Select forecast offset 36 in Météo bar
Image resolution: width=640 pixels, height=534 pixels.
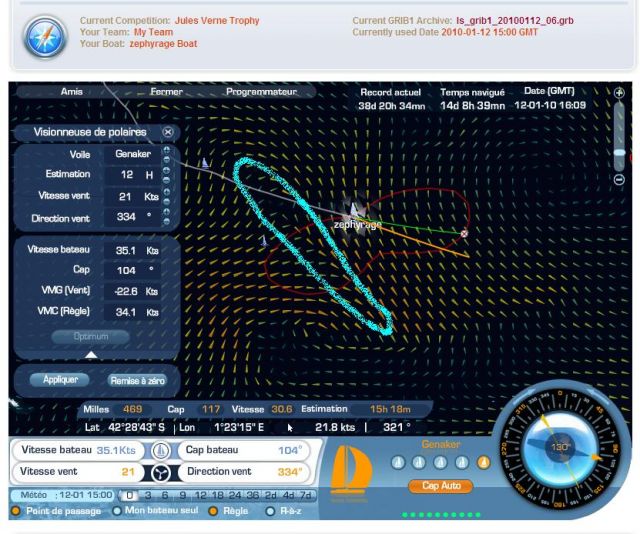pyautogui.click(x=253, y=495)
